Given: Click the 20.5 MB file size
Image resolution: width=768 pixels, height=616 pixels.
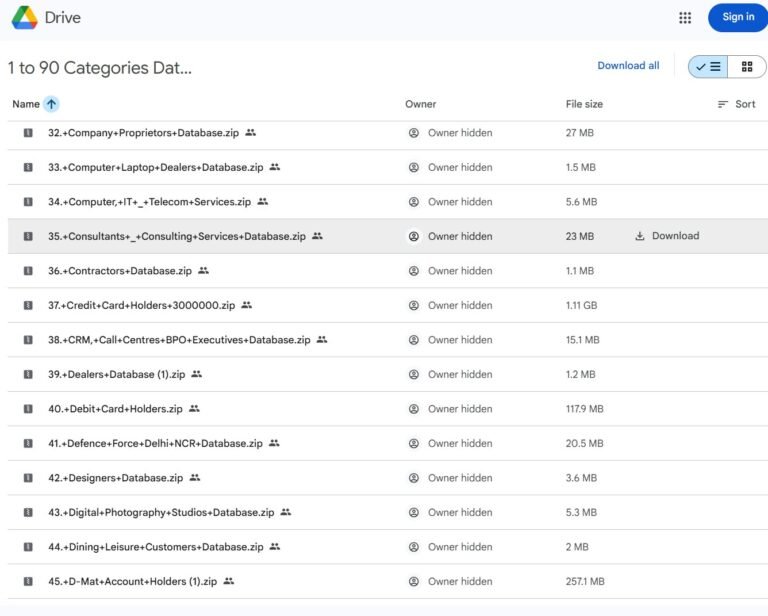Looking at the screenshot, I should [x=585, y=444].
